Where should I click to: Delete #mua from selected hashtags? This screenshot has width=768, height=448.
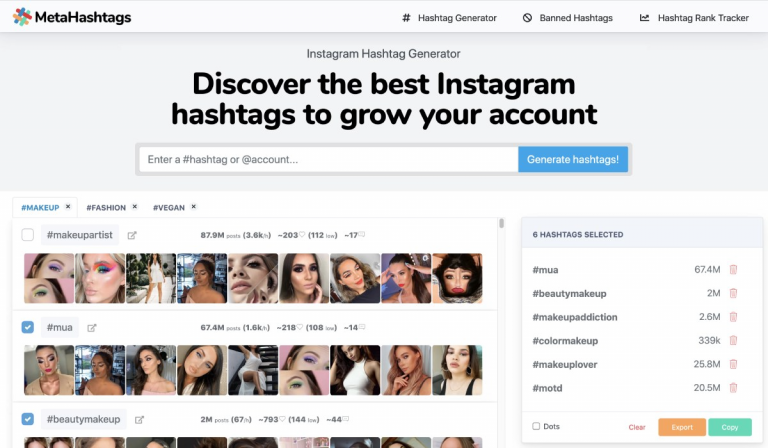[733, 269]
